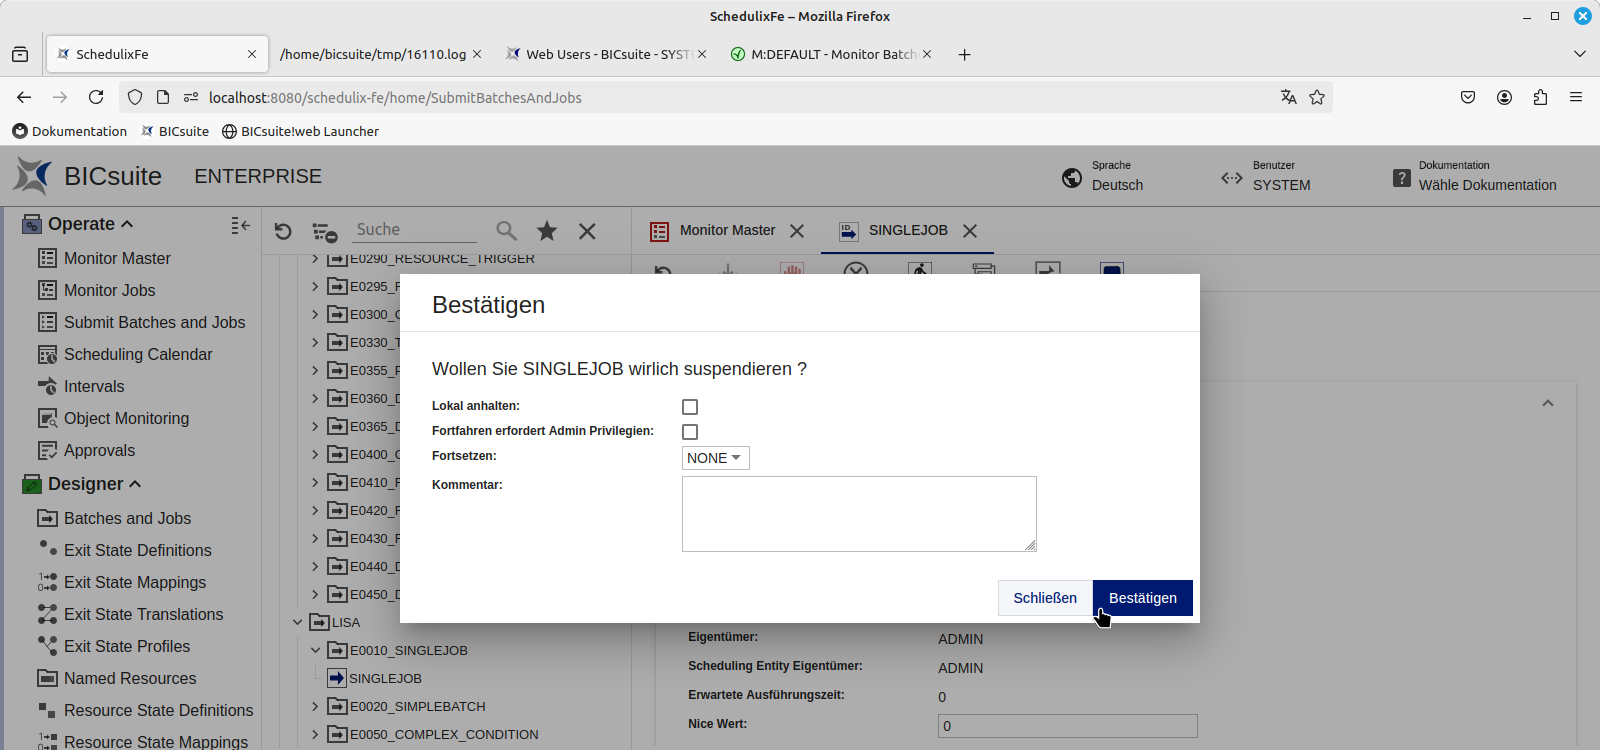
Task: Click the Sprache globe icon
Action: click(x=1072, y=177)
